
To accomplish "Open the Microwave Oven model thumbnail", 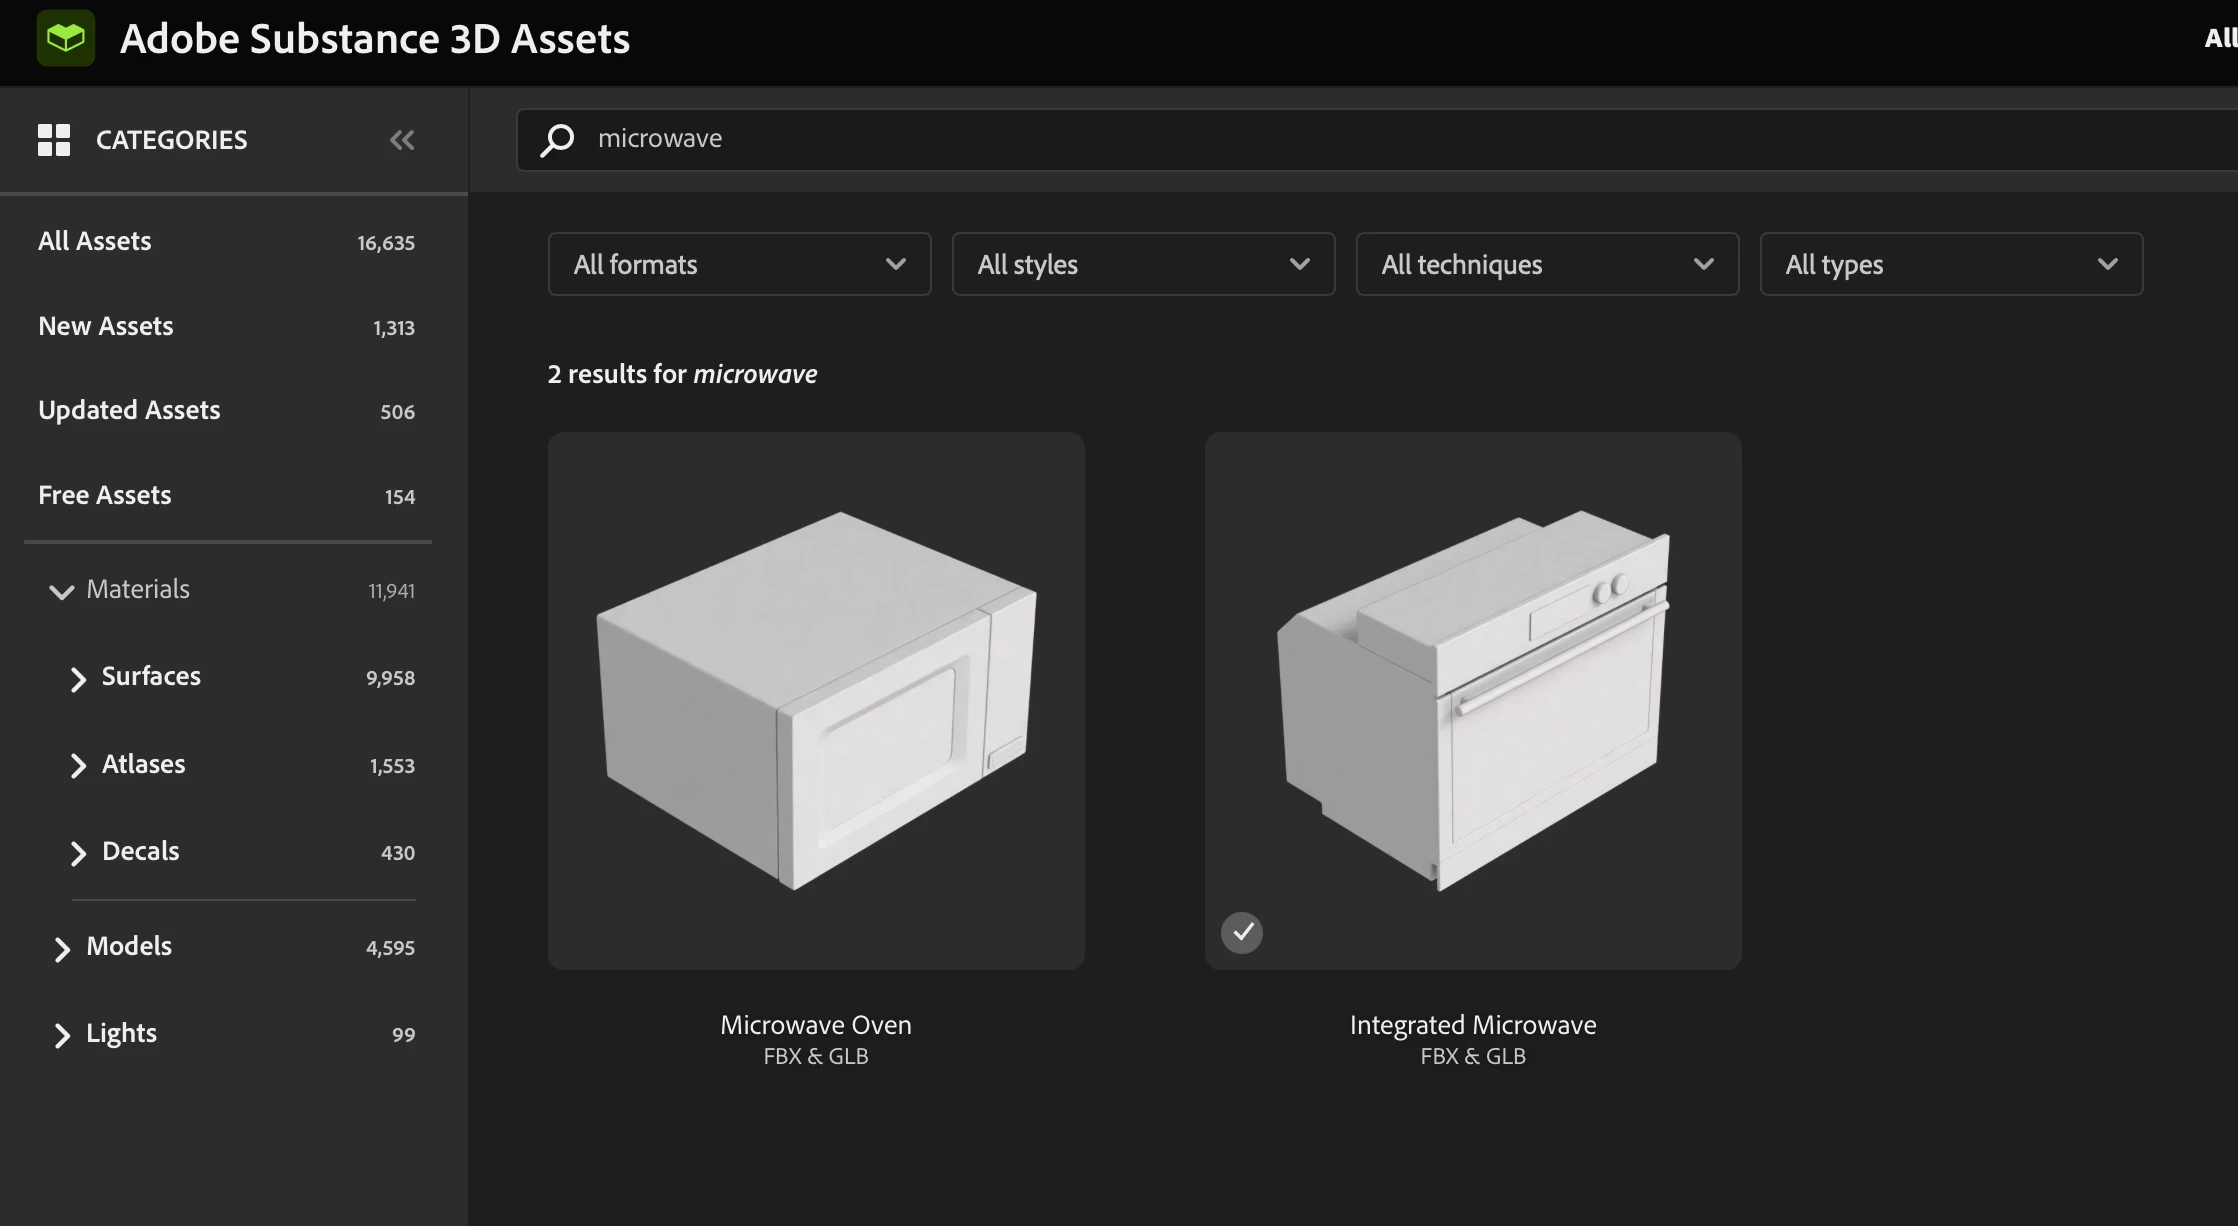I will point(816,700).
